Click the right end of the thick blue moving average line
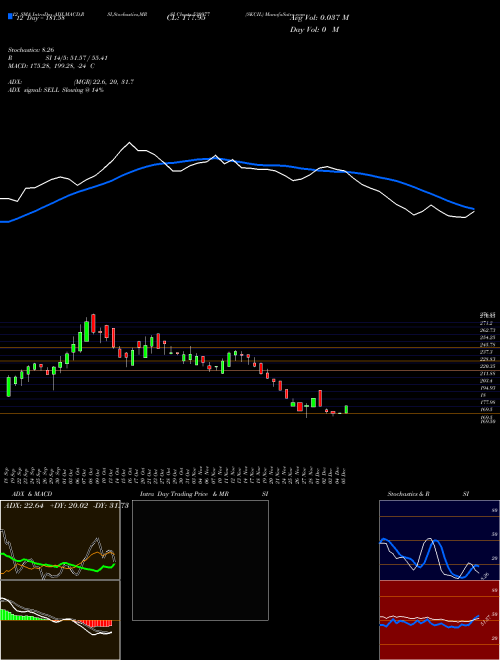Screen dimensions: 500x660 click(x=473, y=209)
